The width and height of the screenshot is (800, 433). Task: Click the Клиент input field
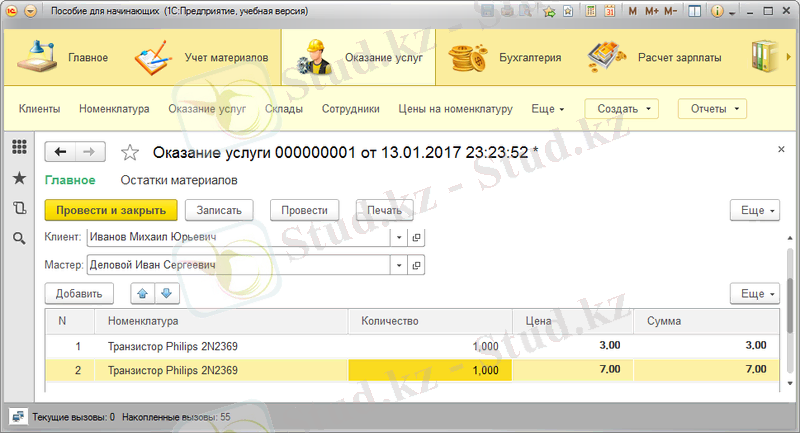(x=238, y=237)
